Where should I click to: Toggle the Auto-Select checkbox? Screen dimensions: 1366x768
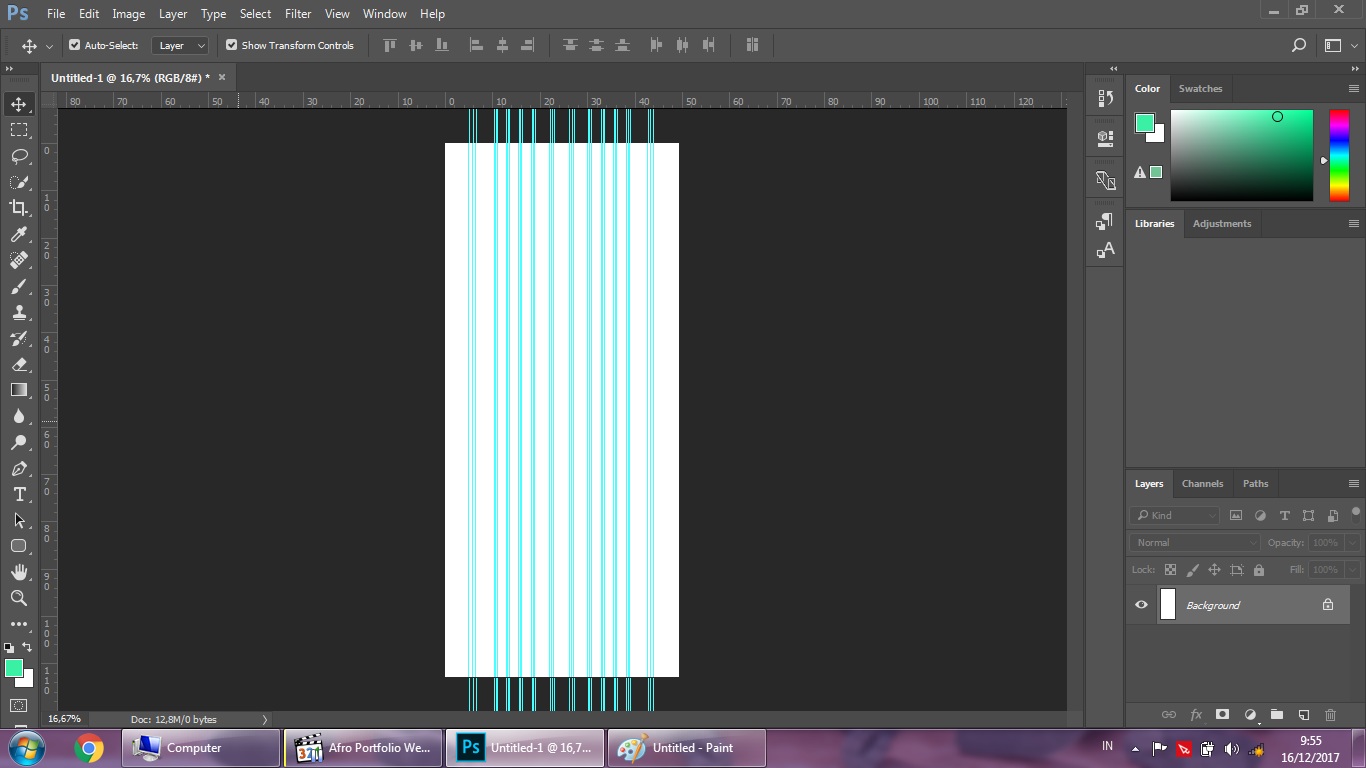click(x=74, y=45)
